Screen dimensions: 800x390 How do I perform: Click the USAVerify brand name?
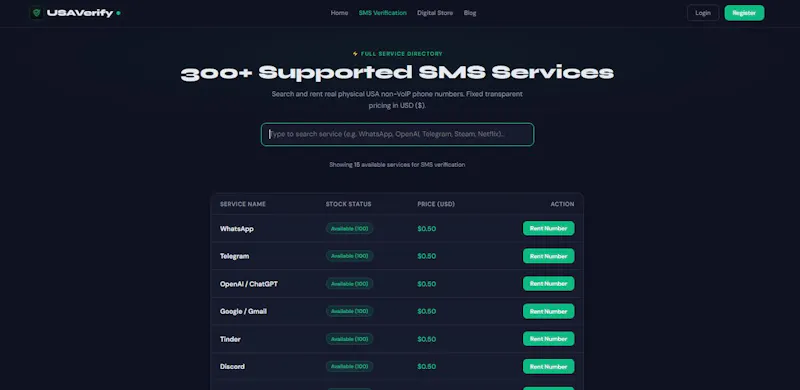pyautogui.click(x=80, y=13)
